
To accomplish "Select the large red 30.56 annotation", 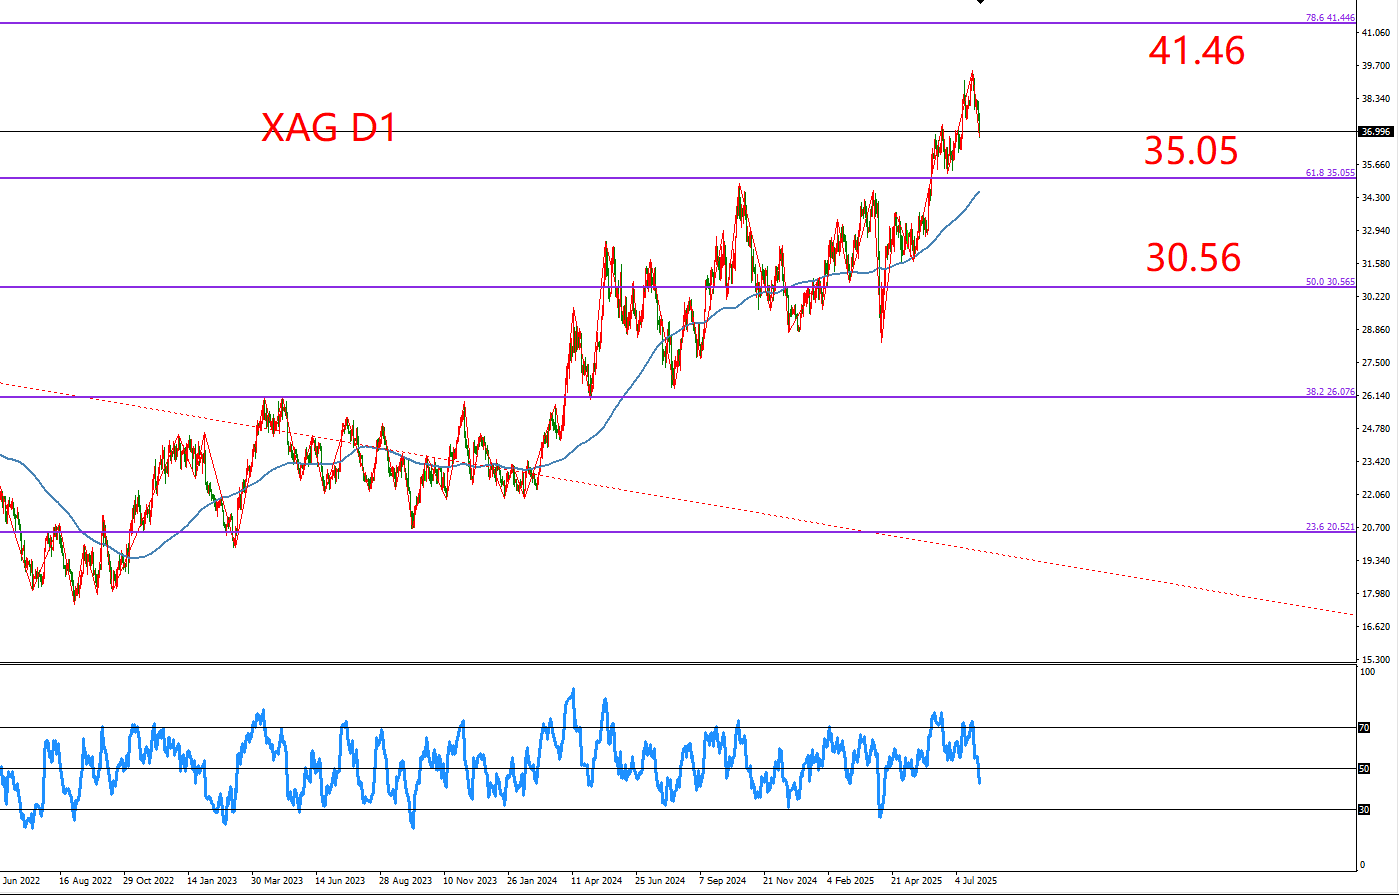I will click(1194, 259).
